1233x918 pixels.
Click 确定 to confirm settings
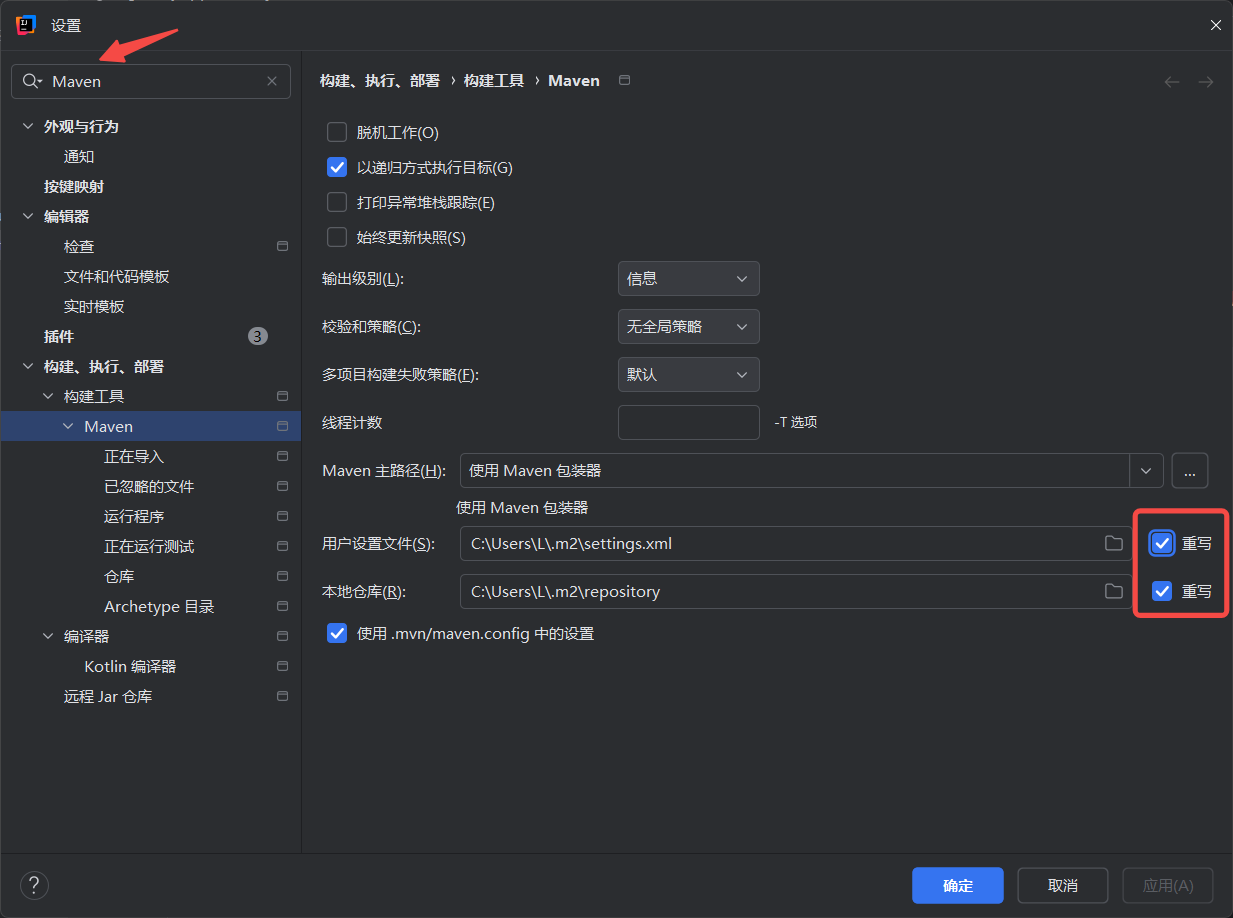pyautogui.click(x=958, y=885)
